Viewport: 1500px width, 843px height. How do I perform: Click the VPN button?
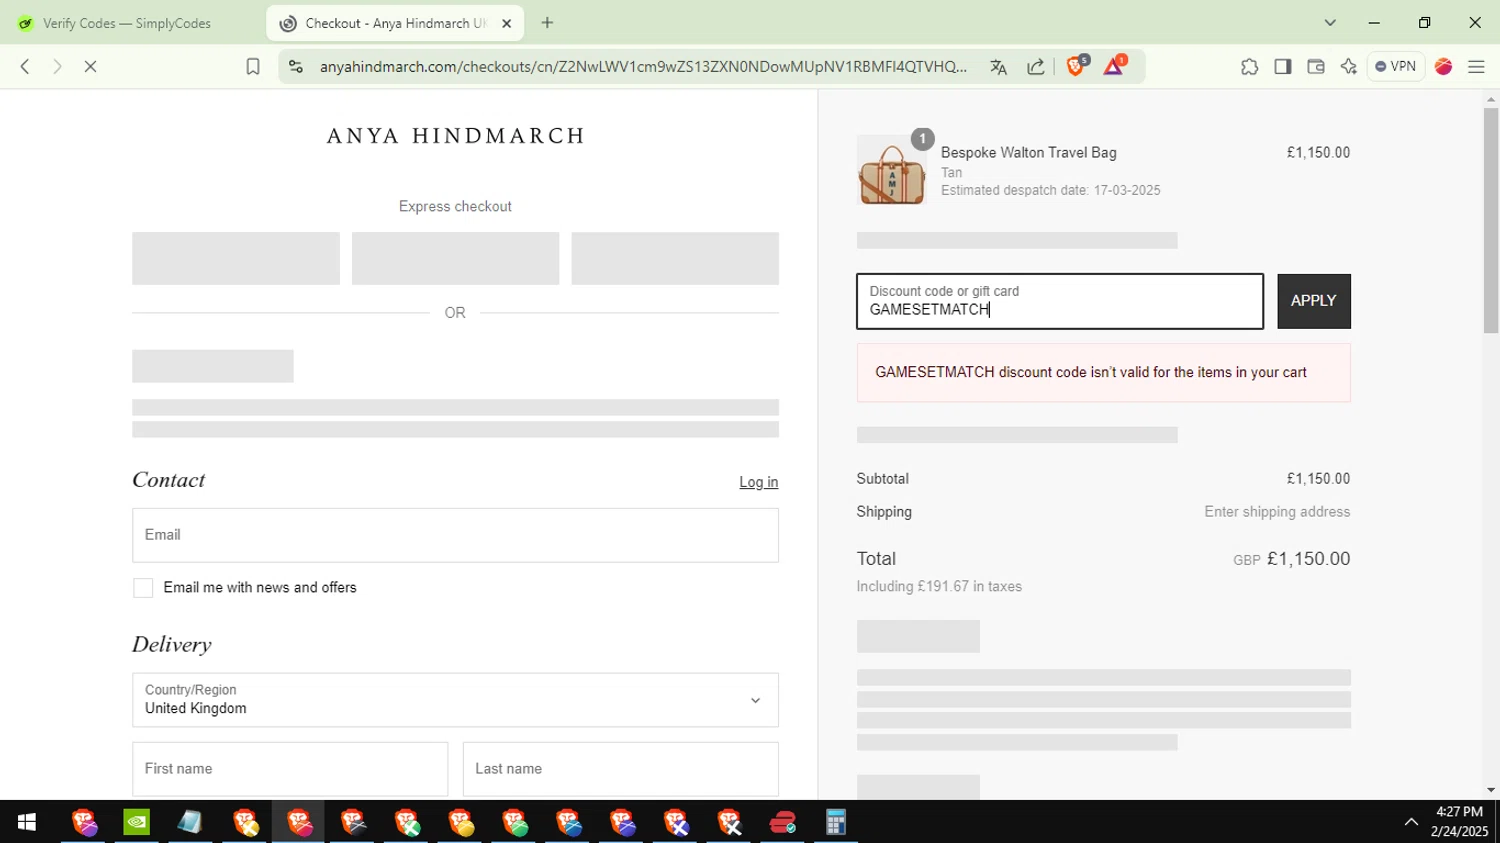pos(1396,66)
